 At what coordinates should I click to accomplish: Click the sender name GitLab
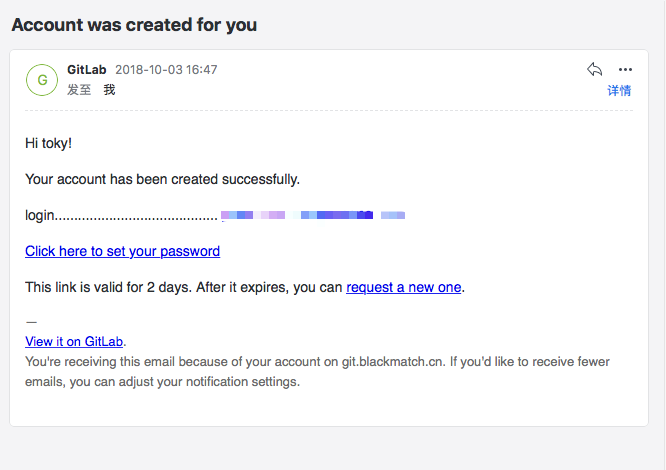(87, 70)
